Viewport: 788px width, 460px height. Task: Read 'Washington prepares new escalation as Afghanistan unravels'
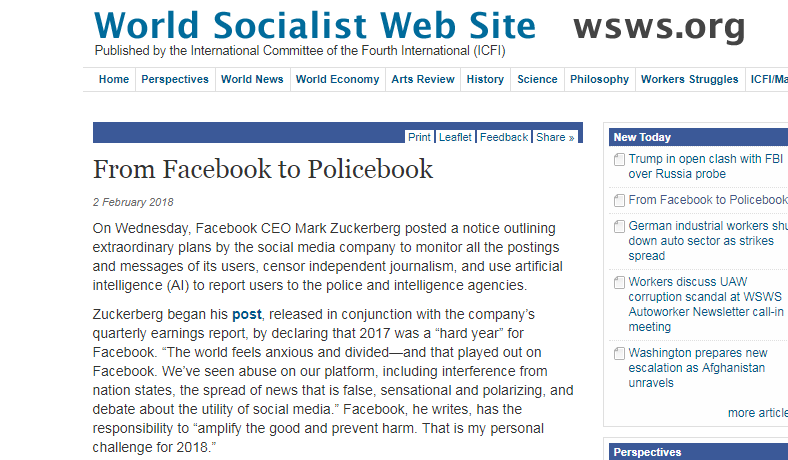click(x=698, y=367)
